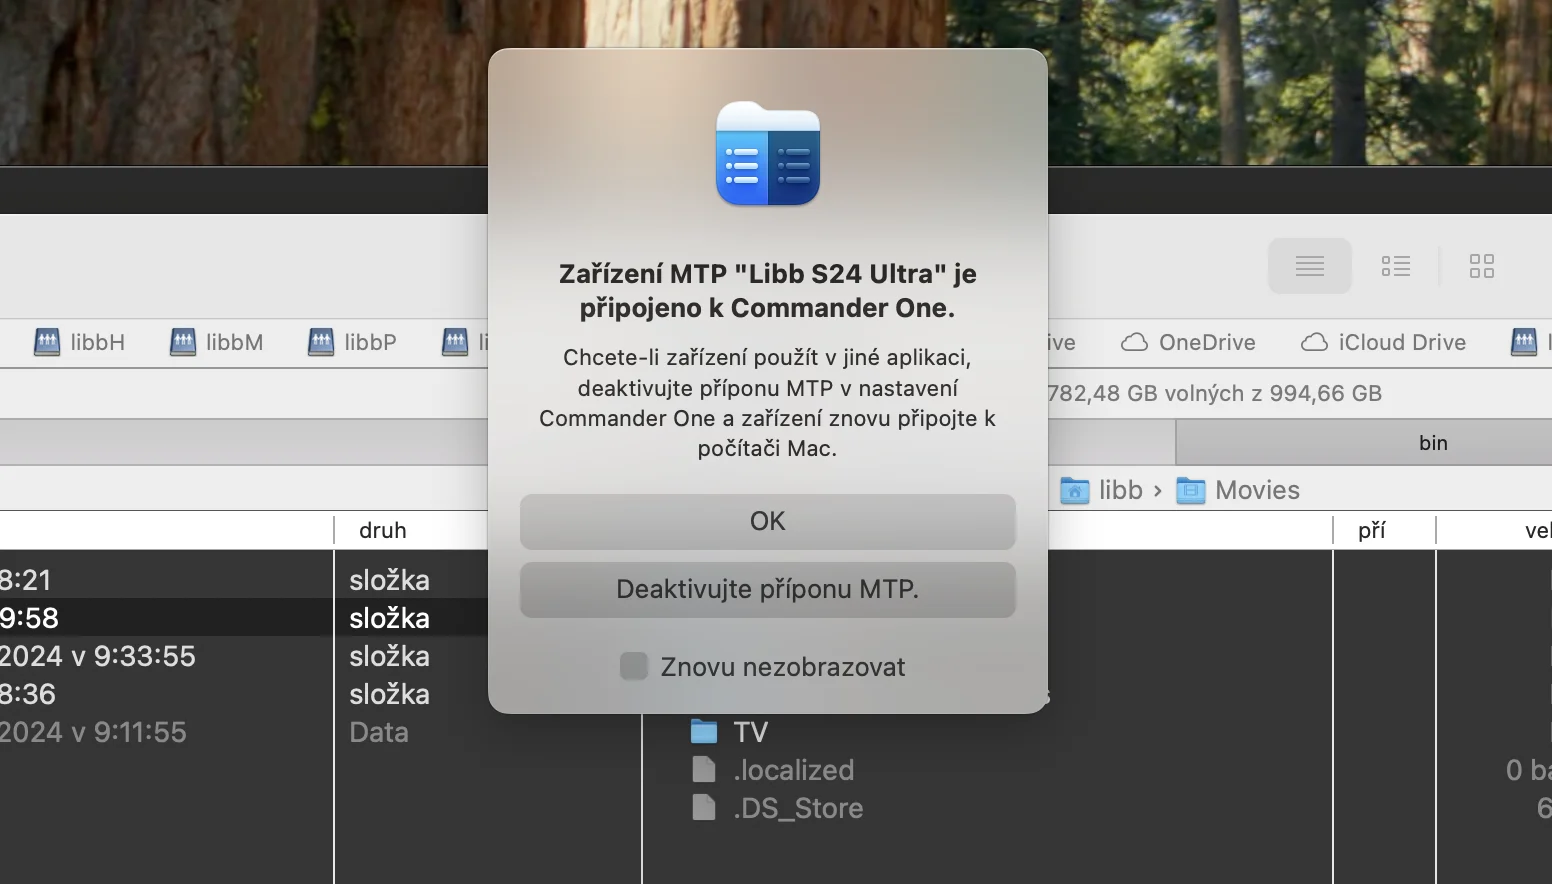Select the bin tab
The width and height of the screenshot is (1552, 884).
click(1433, 443)
